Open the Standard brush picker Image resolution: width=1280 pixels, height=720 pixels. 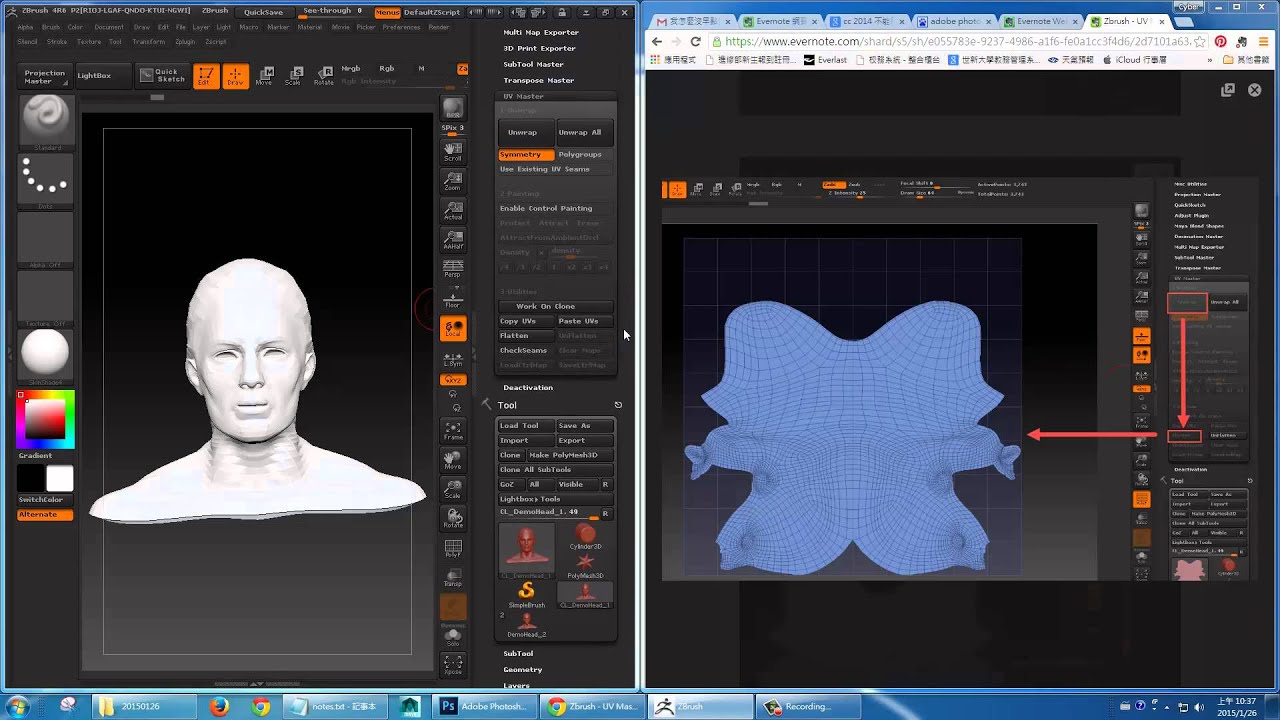46,123
